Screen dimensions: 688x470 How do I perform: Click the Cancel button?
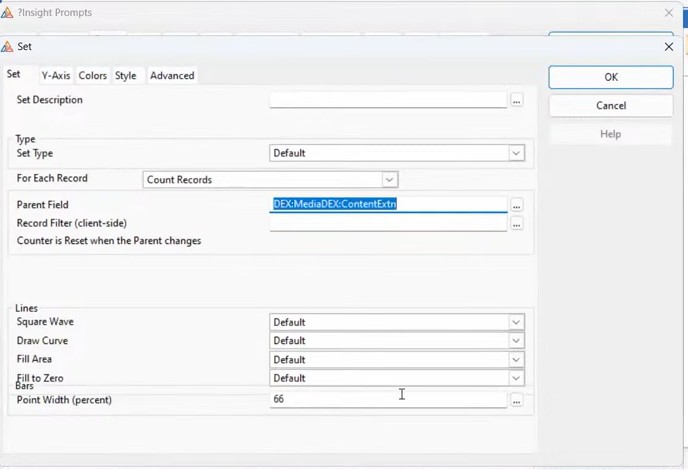click(610, 106)
